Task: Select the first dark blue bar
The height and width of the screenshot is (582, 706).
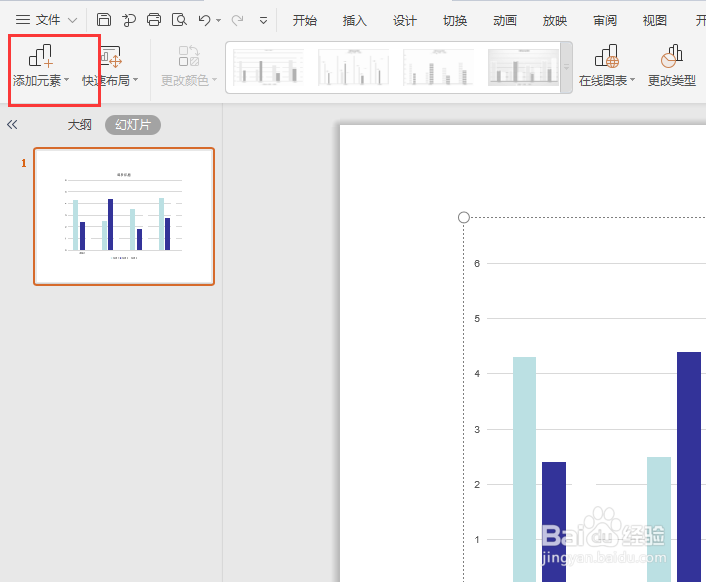Action: coord(554,522)
